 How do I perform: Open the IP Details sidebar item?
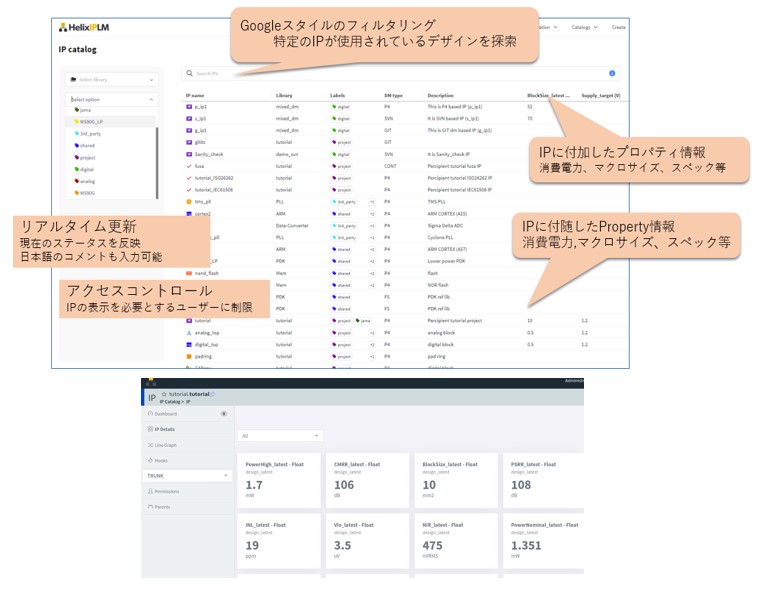tap(187, 429)
